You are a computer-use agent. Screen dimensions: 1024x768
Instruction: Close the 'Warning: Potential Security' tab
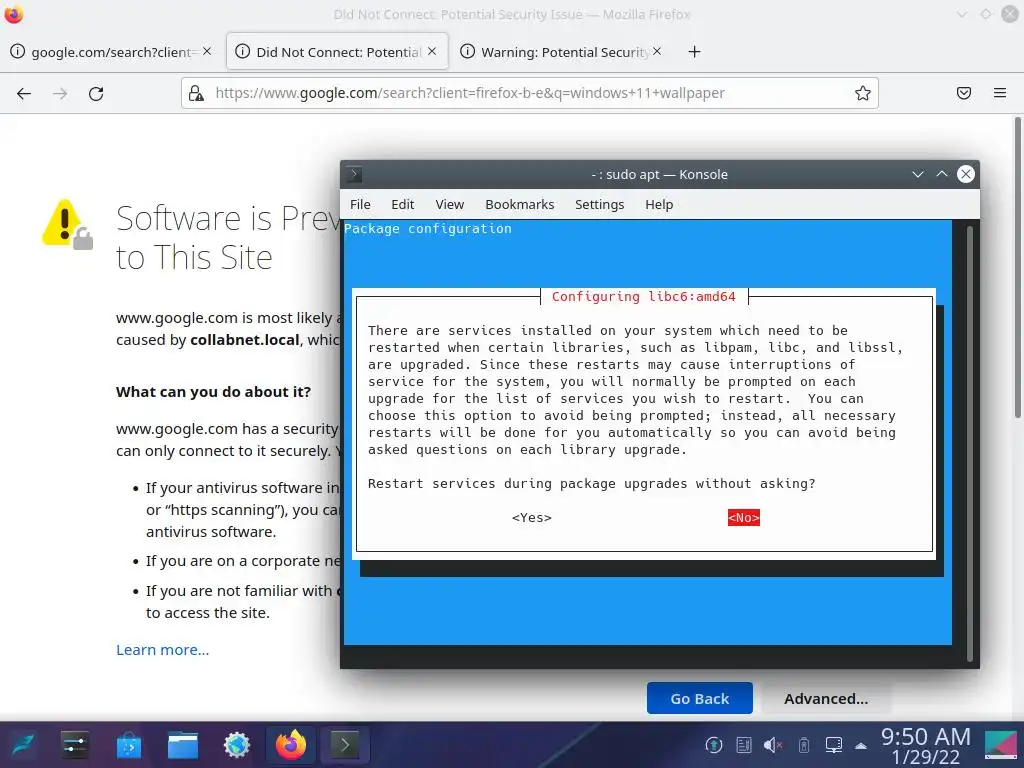pos(657,51)
